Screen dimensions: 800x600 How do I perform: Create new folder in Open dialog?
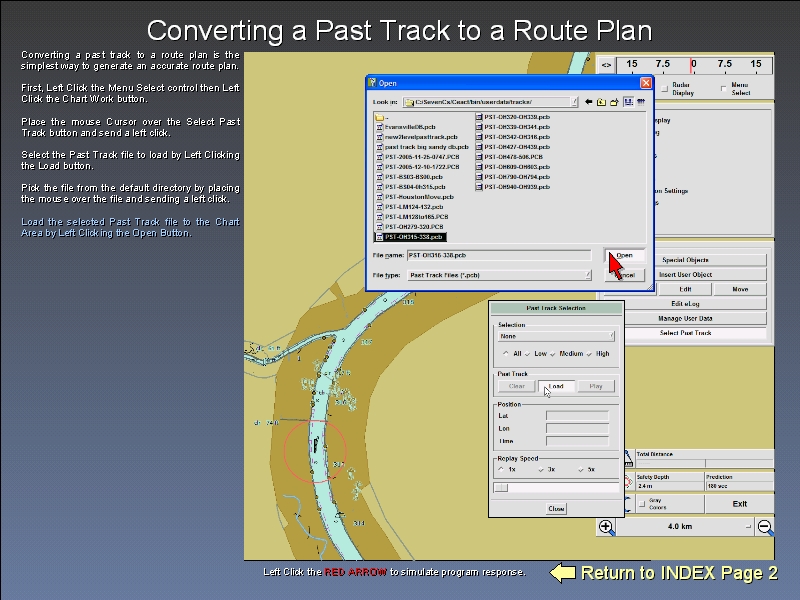(614, 101)
